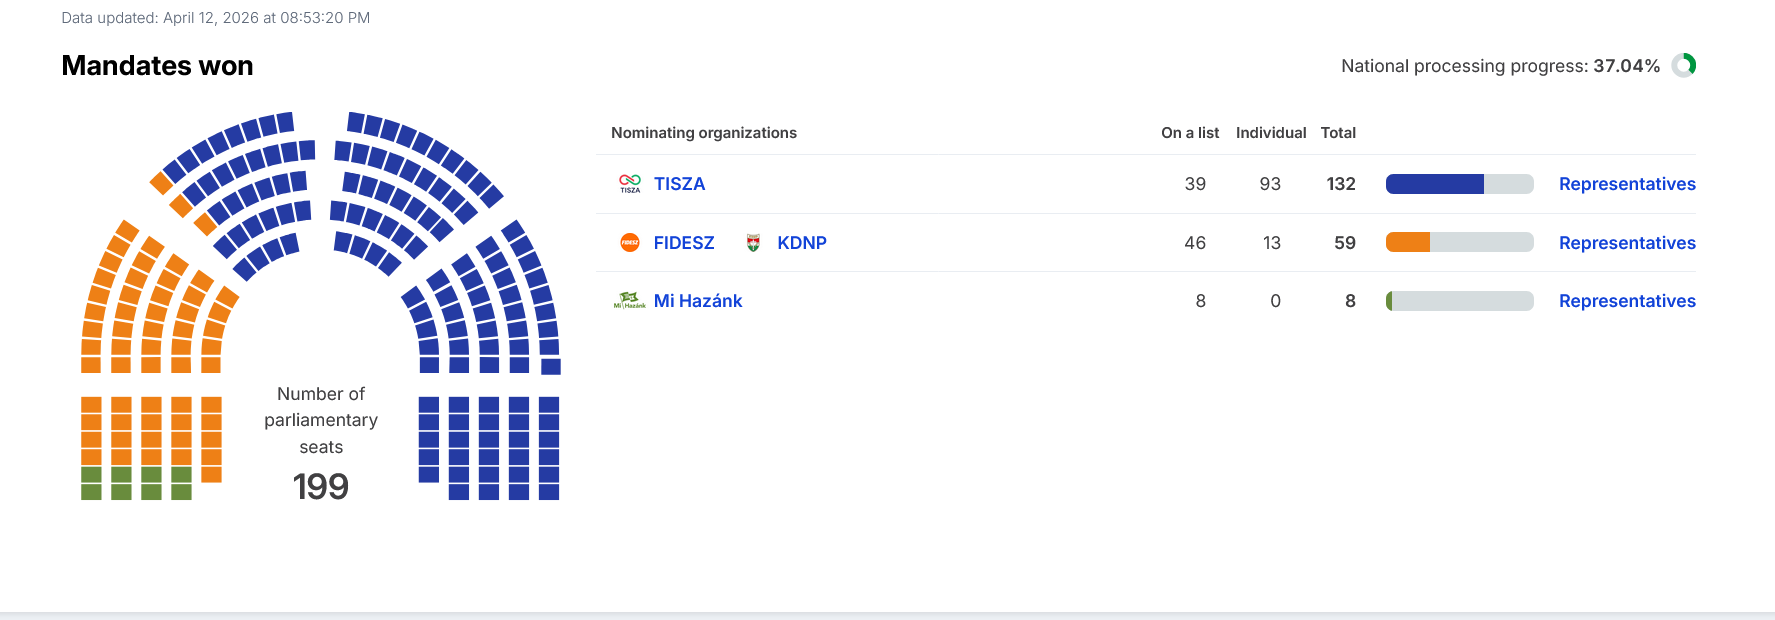
Task: Click FIDESZ total value 59
Action: (1345, 243)
